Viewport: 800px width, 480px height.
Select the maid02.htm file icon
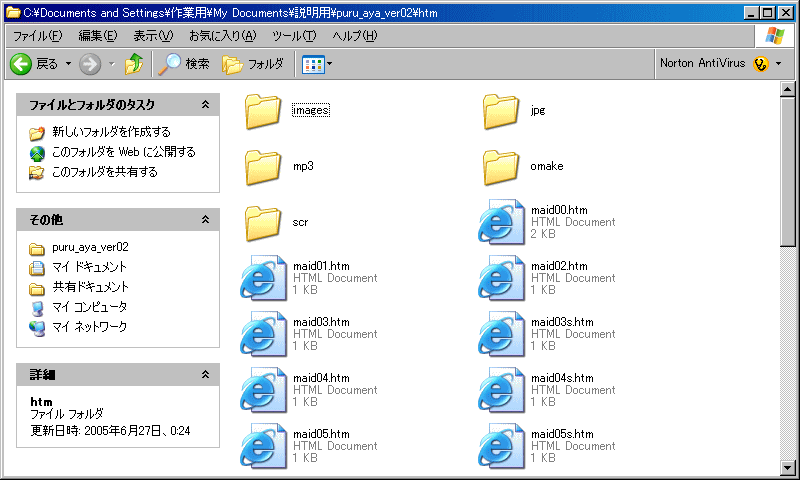click(502, 278)
